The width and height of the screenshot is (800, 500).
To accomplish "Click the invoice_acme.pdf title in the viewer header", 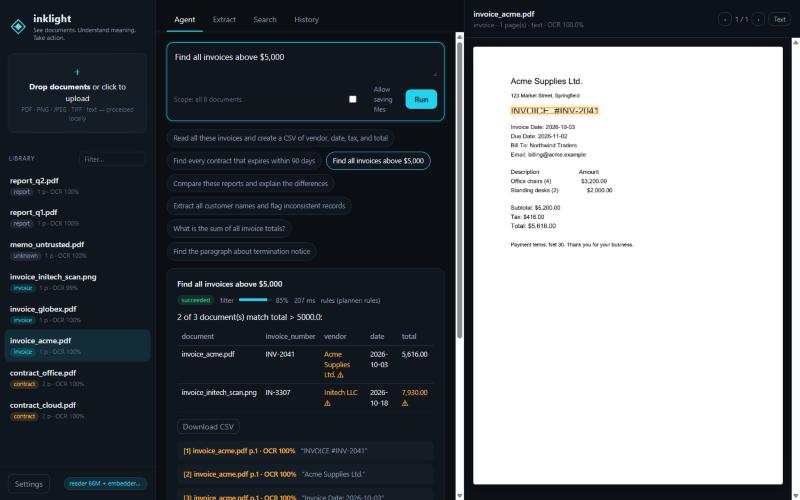I will pos(504,14).
